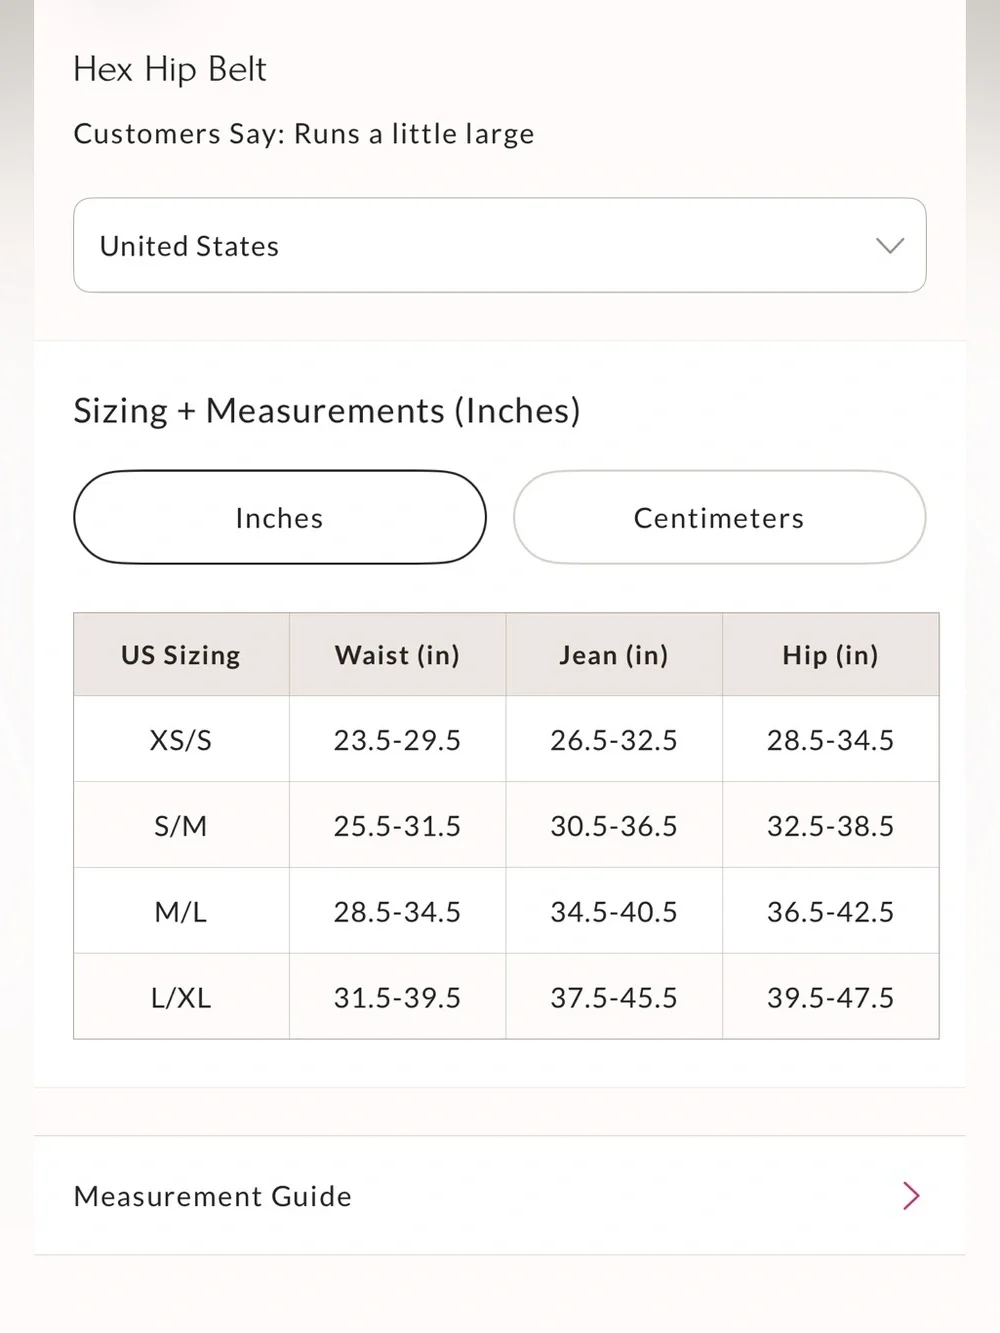This screenshot has width=1000, height=1333.
Task: Switch measurements to Centimeters
Action: [x=719, y=517]
